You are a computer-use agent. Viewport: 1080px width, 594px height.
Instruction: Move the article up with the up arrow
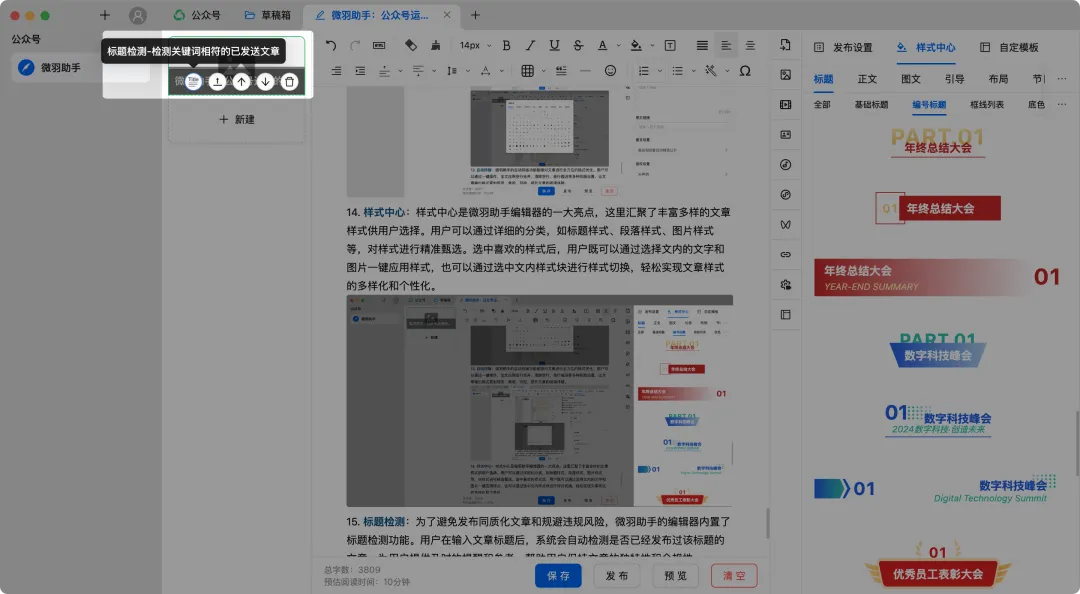[x=241, y=81]
